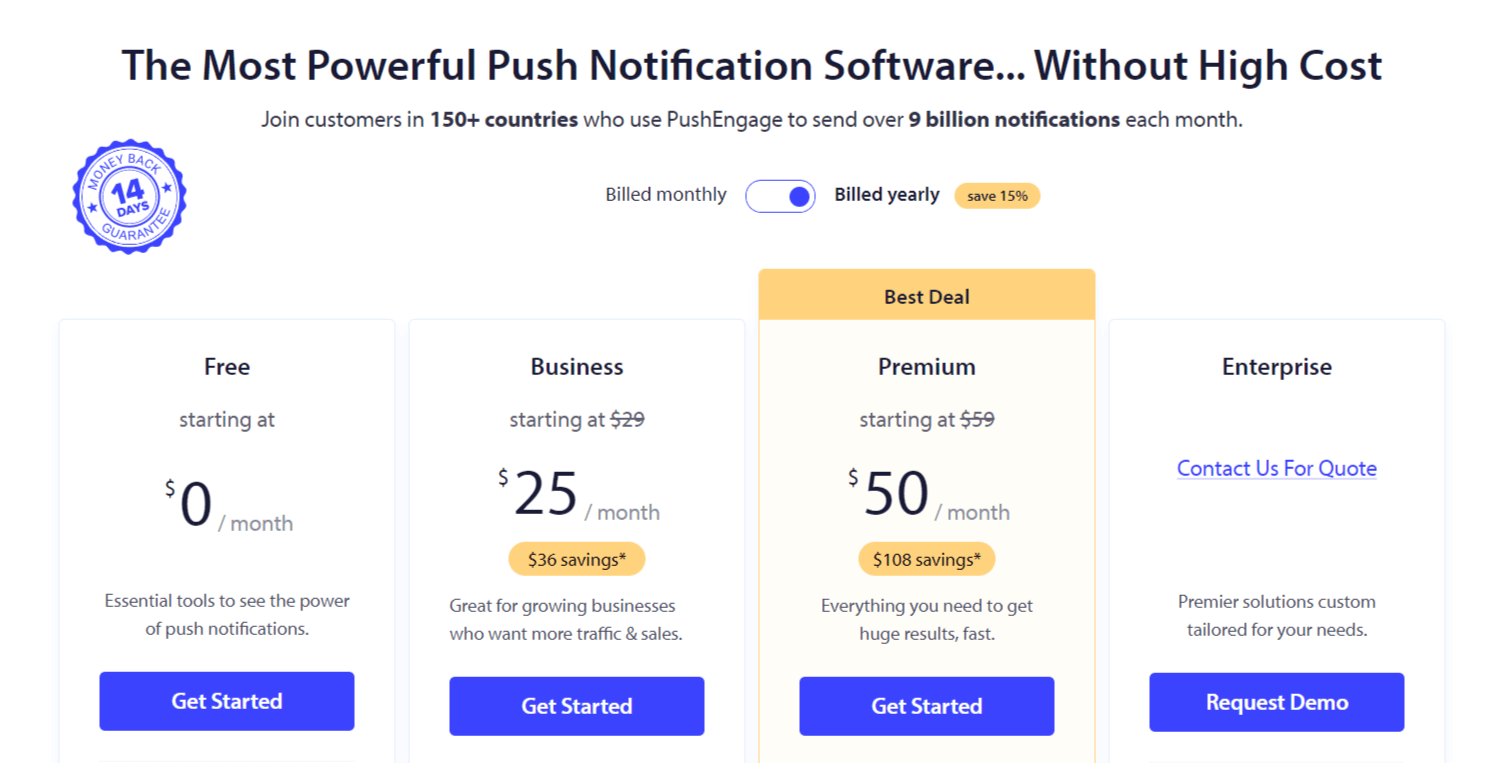
Task: Click the Billed monthly label
Action: 666,194
